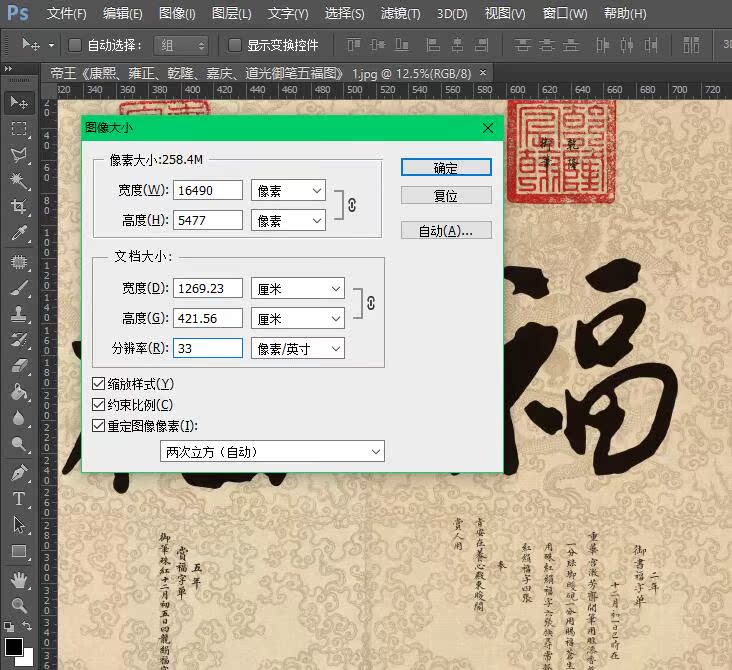Open Move tool preset picker arrow
Screen dimensions: 732x670
[51, 45]
